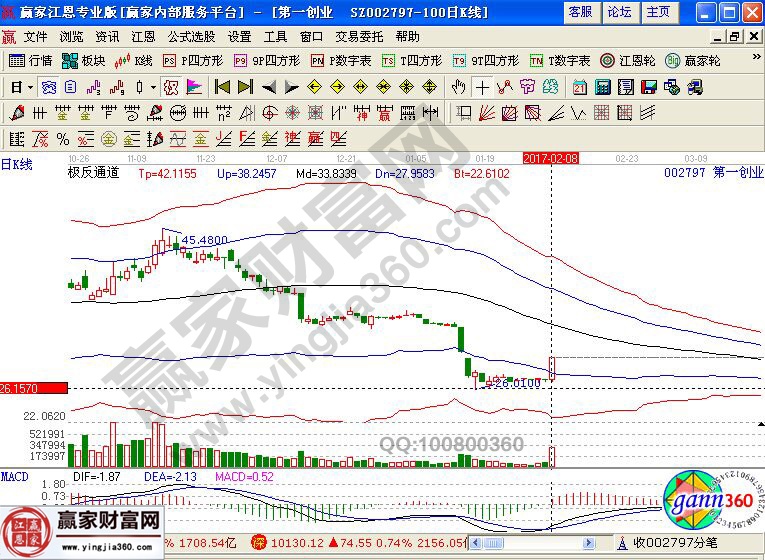Click the 论坛 forum button
The width and height of the screenshot is (765, 560).
click(x=619, y=12)
